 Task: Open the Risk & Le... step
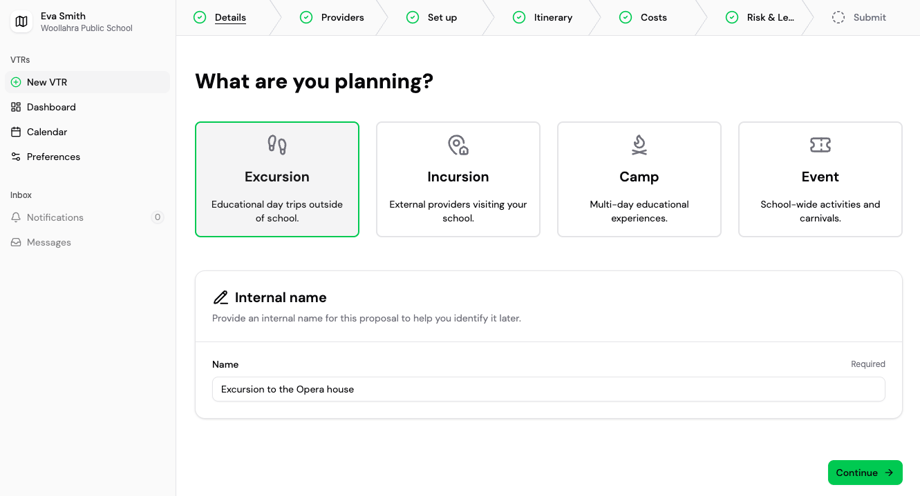click(x=760, y=17)
